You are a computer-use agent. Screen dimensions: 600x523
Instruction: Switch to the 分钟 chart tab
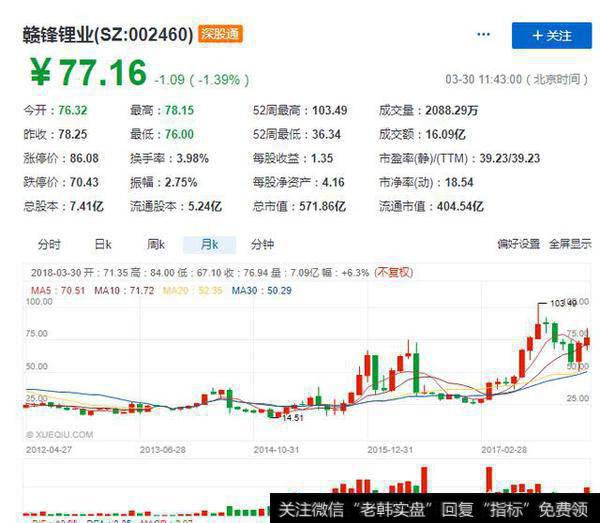[x=262, y=244]
